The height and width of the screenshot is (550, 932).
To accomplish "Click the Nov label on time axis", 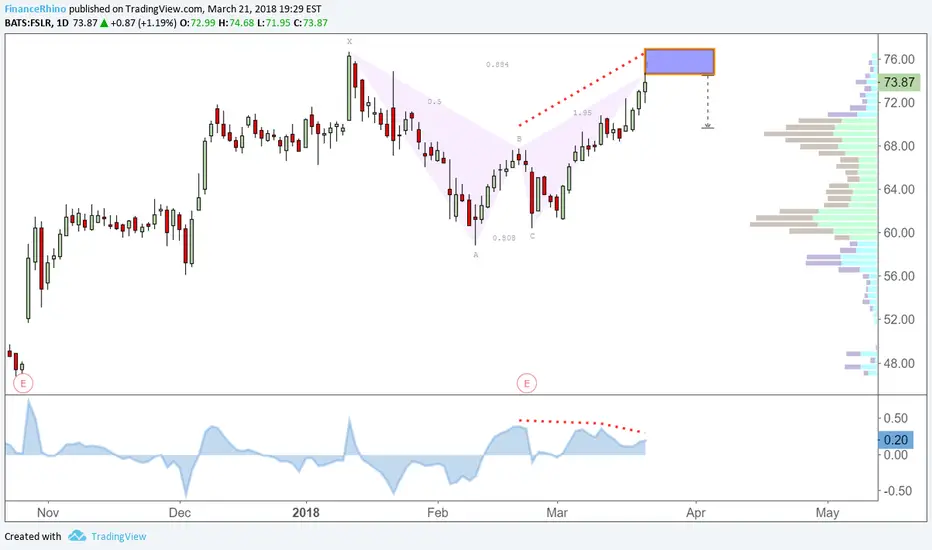I will pos(48,513).
